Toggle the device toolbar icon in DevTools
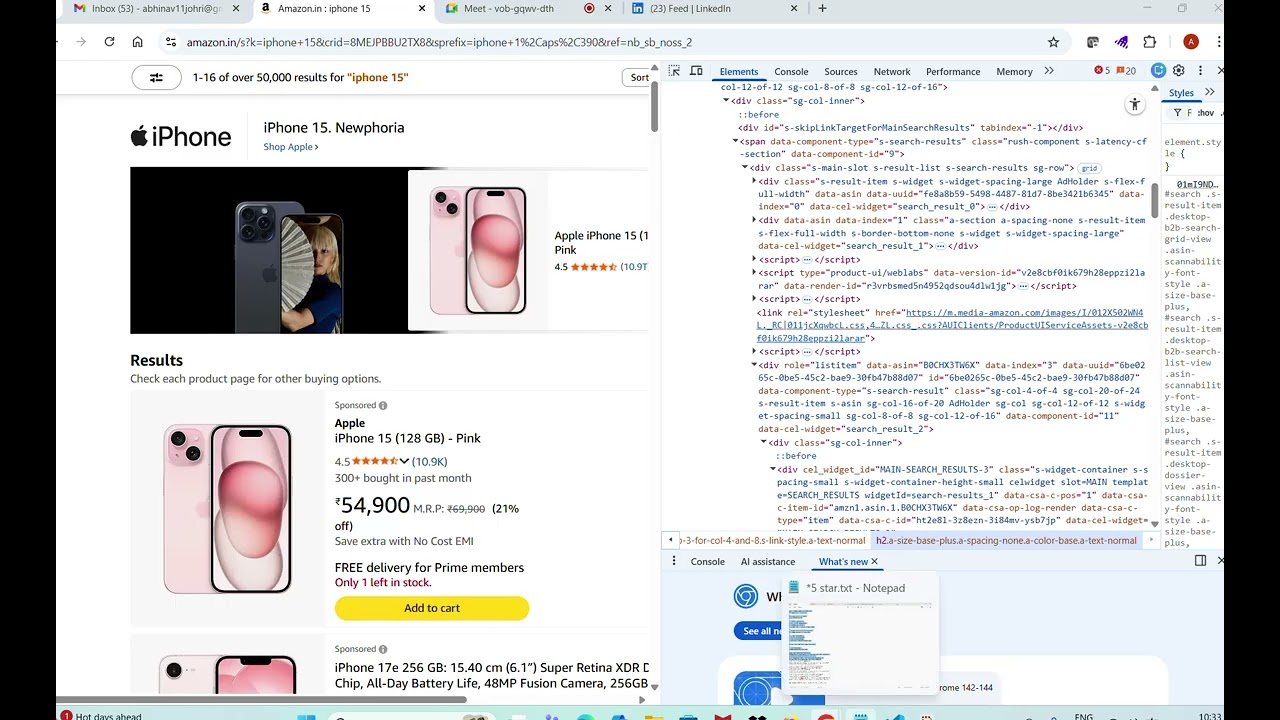 click(696, 71)
